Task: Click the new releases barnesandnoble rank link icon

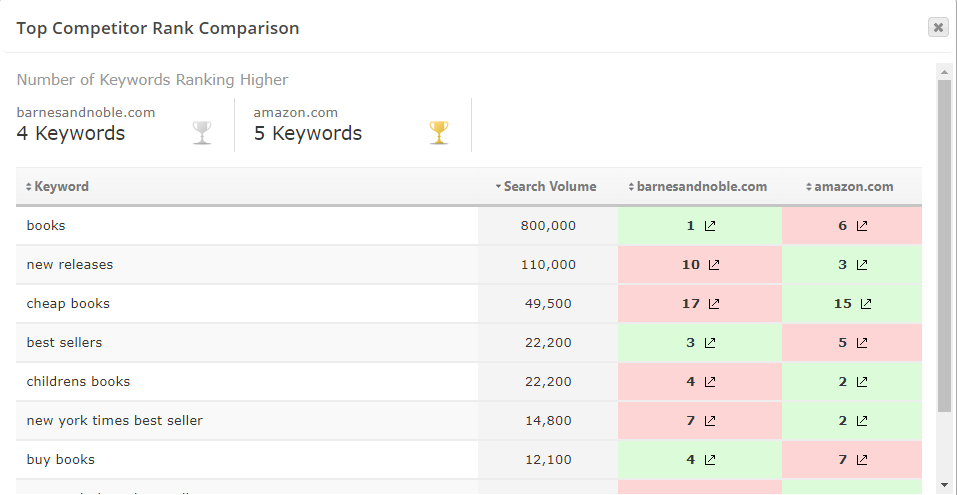Action: (x=714, y=265)
